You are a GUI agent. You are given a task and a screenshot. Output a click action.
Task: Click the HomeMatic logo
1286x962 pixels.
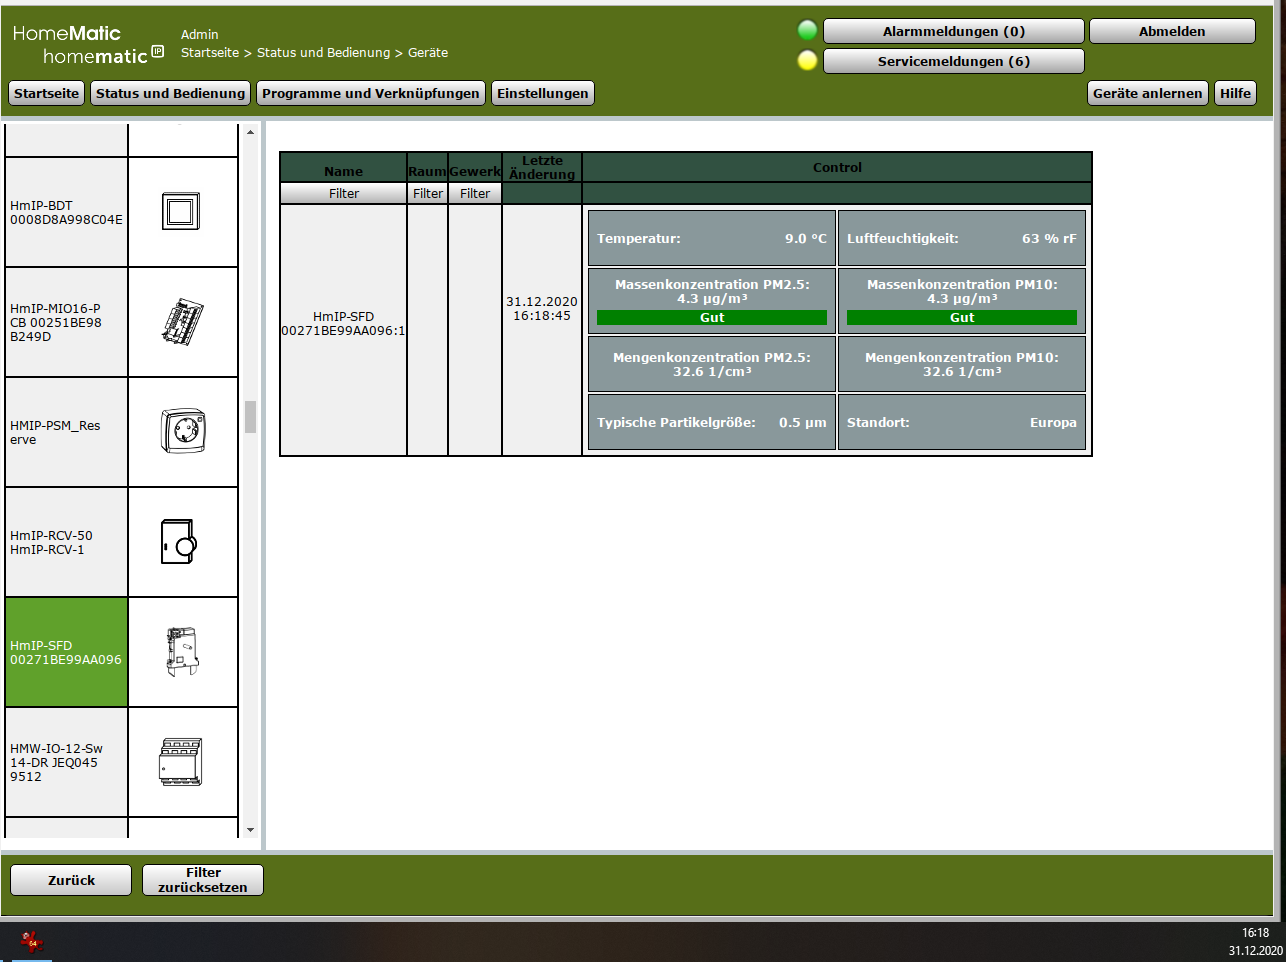click(88, 45)
